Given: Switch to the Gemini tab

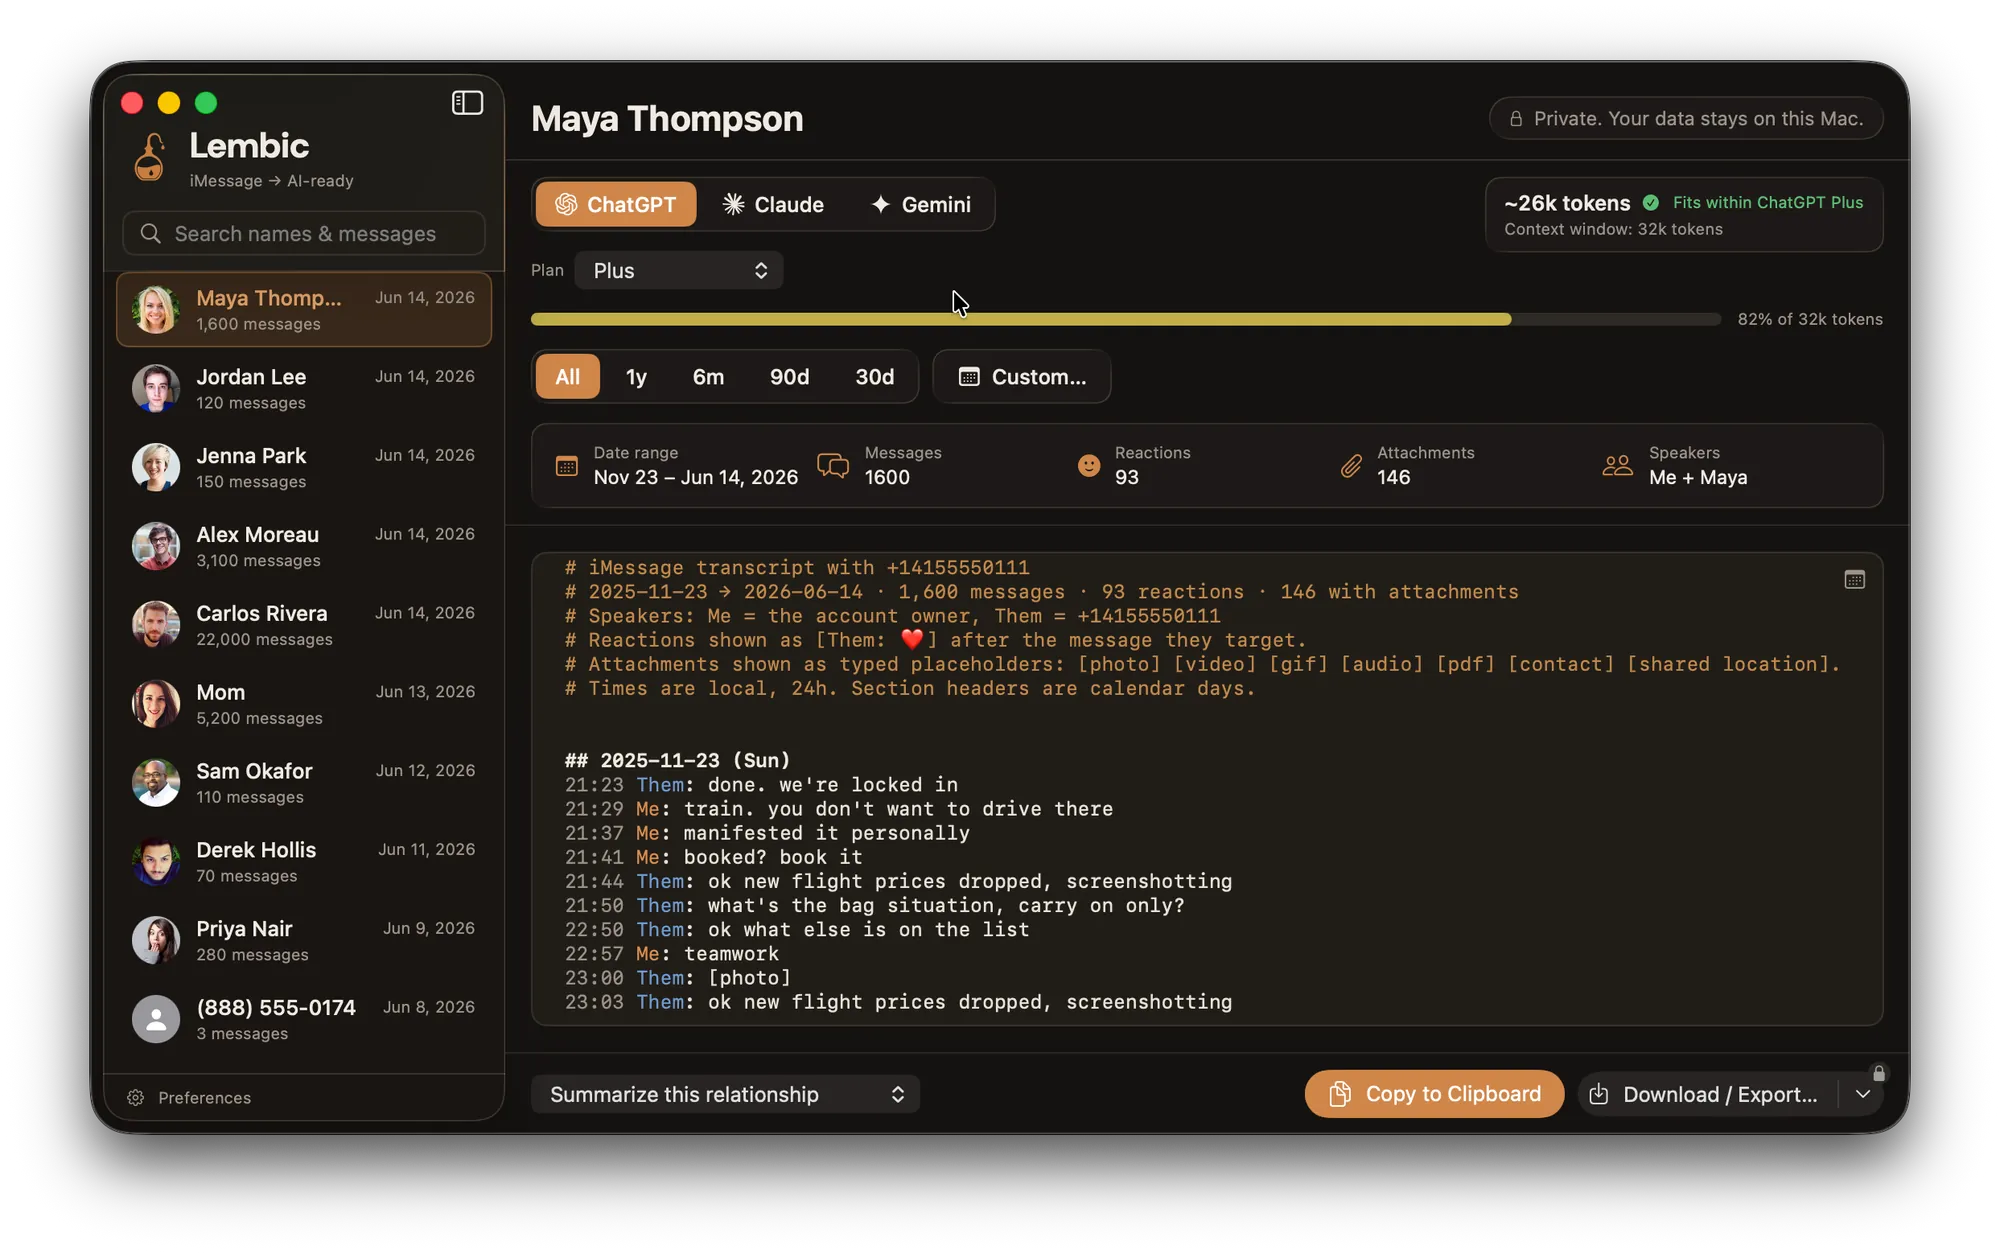Looking at the screenshot, I should (921, 204).
